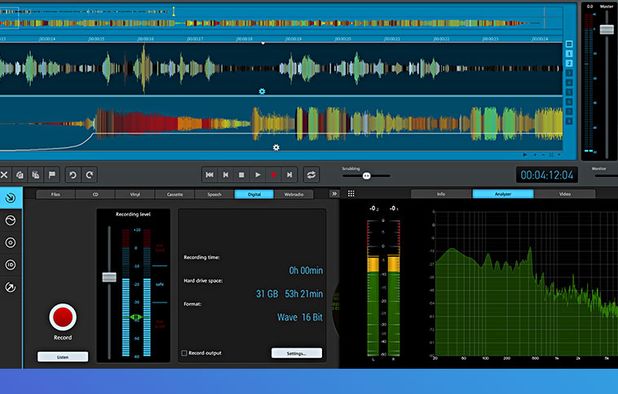Screen dimensions: 618x394
Task: Enable the Record output checkbox
Action: pyautogui.click(x=184, y=353)
